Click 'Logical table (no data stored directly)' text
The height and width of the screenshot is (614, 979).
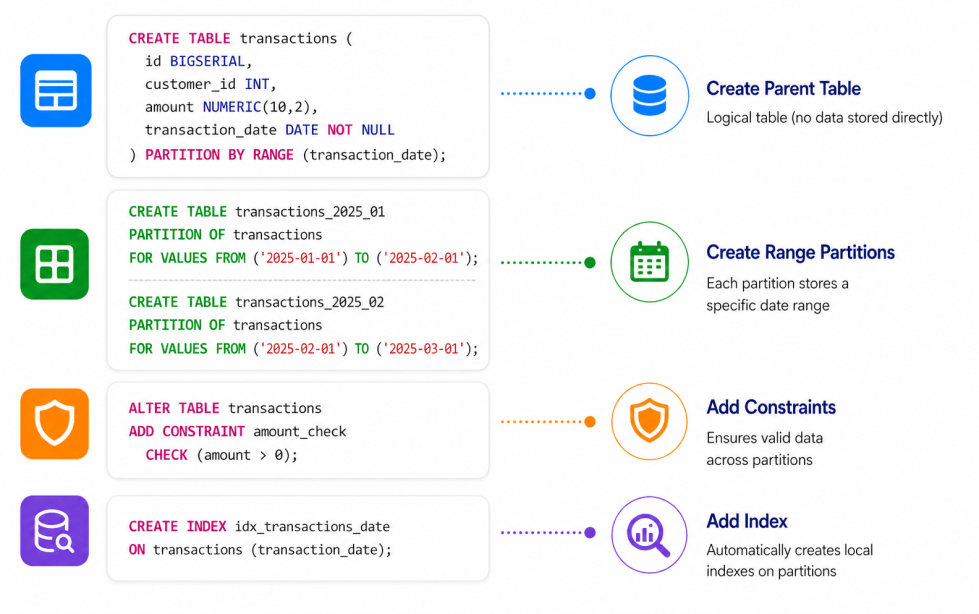[x=824, y=117]
